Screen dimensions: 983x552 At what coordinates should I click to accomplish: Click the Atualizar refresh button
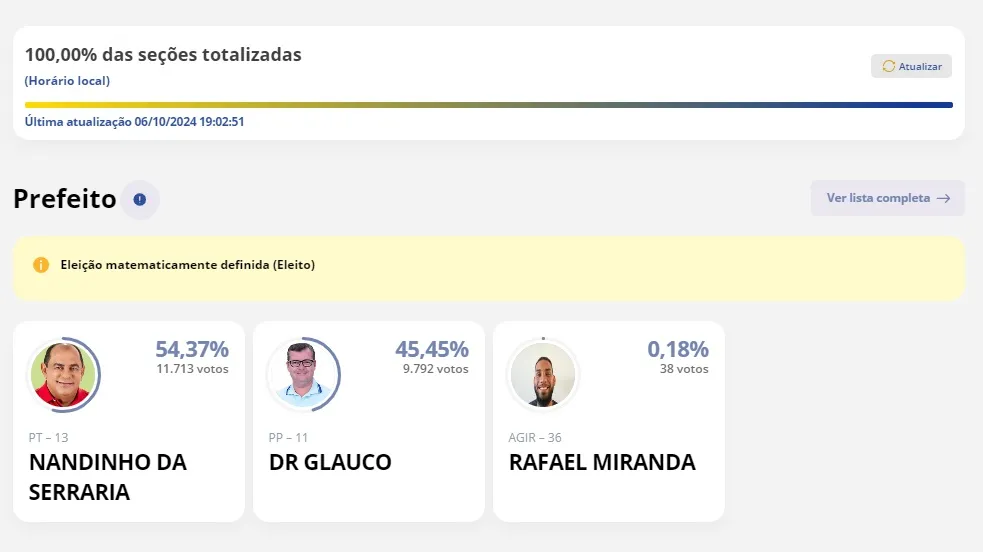click(x=911, y=66)
